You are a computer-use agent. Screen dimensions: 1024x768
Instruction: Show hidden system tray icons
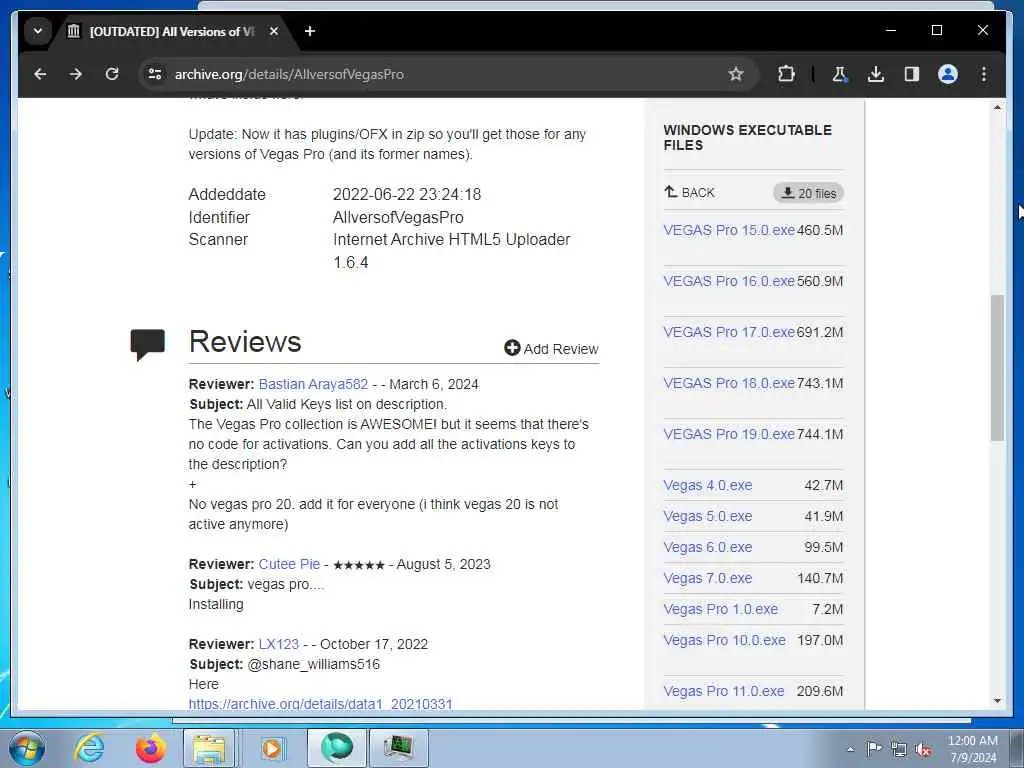[850, 750]
